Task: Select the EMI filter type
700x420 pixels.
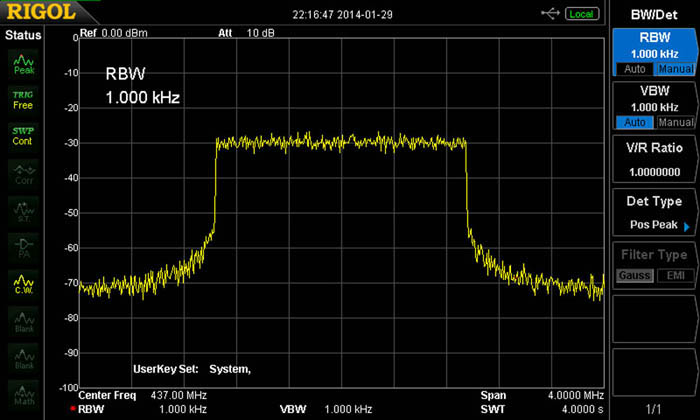Action: tap(675, 275)
